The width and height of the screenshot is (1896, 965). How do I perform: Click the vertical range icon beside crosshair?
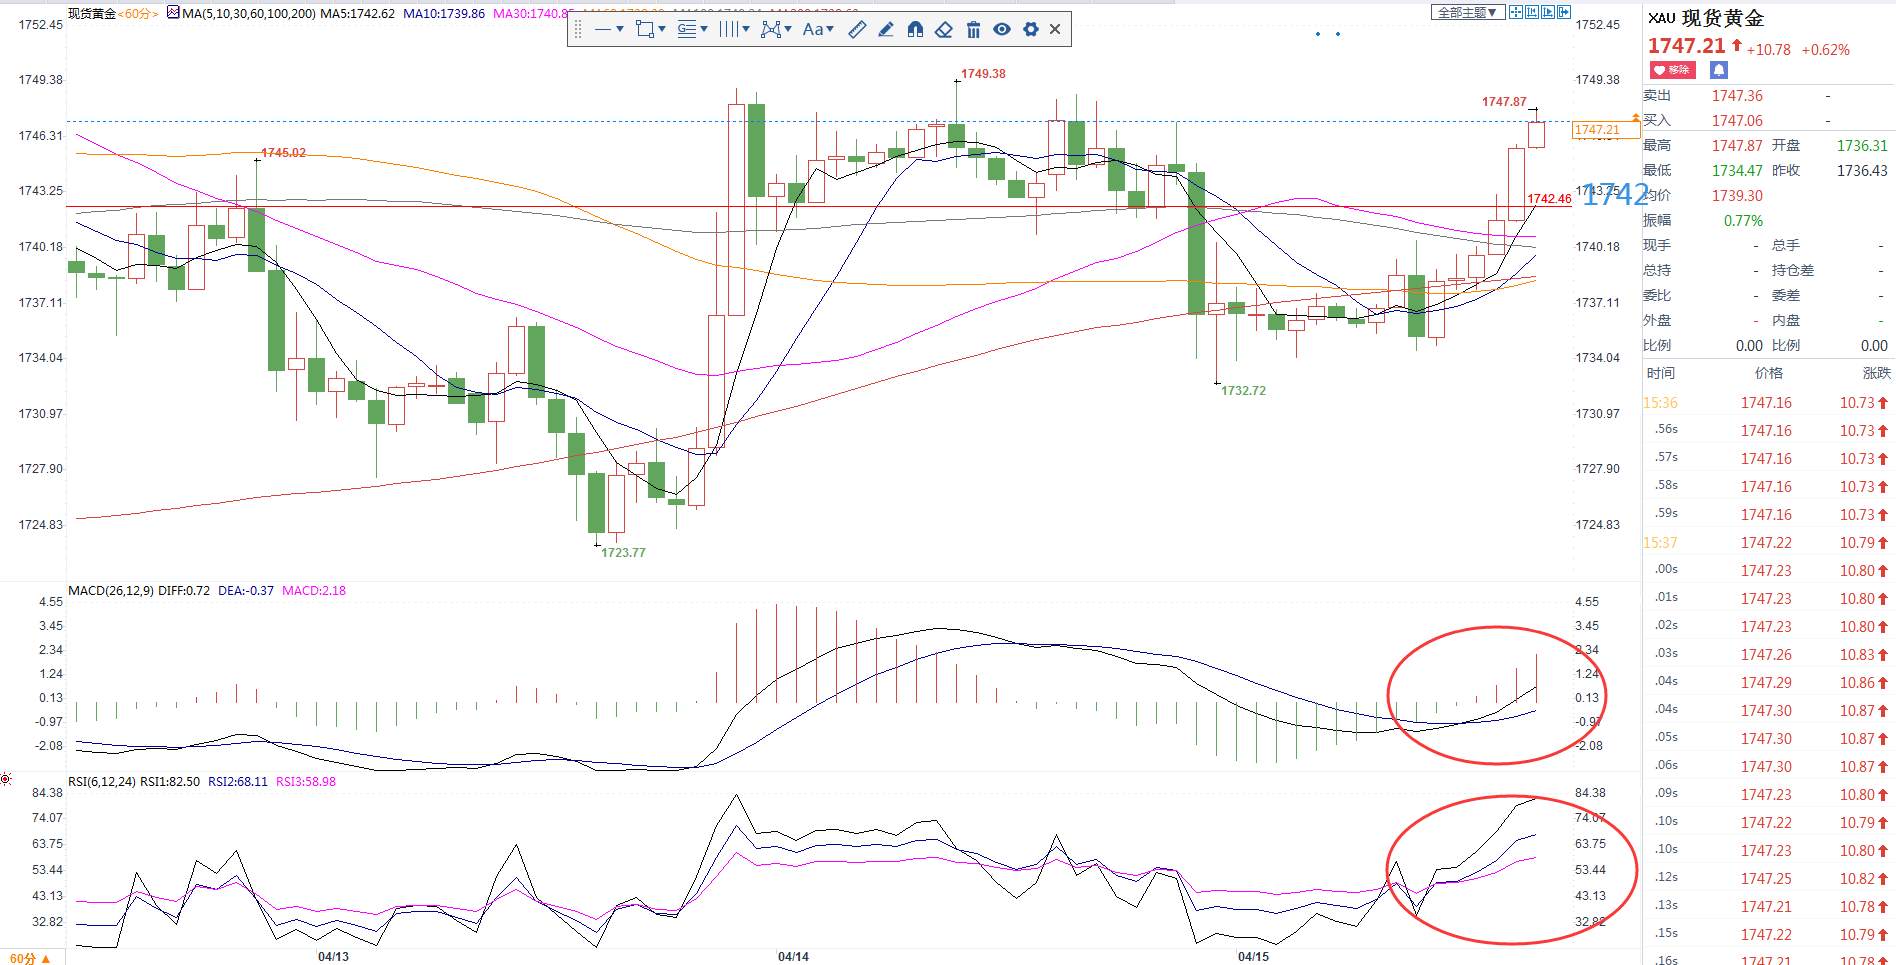point(1532,12)
